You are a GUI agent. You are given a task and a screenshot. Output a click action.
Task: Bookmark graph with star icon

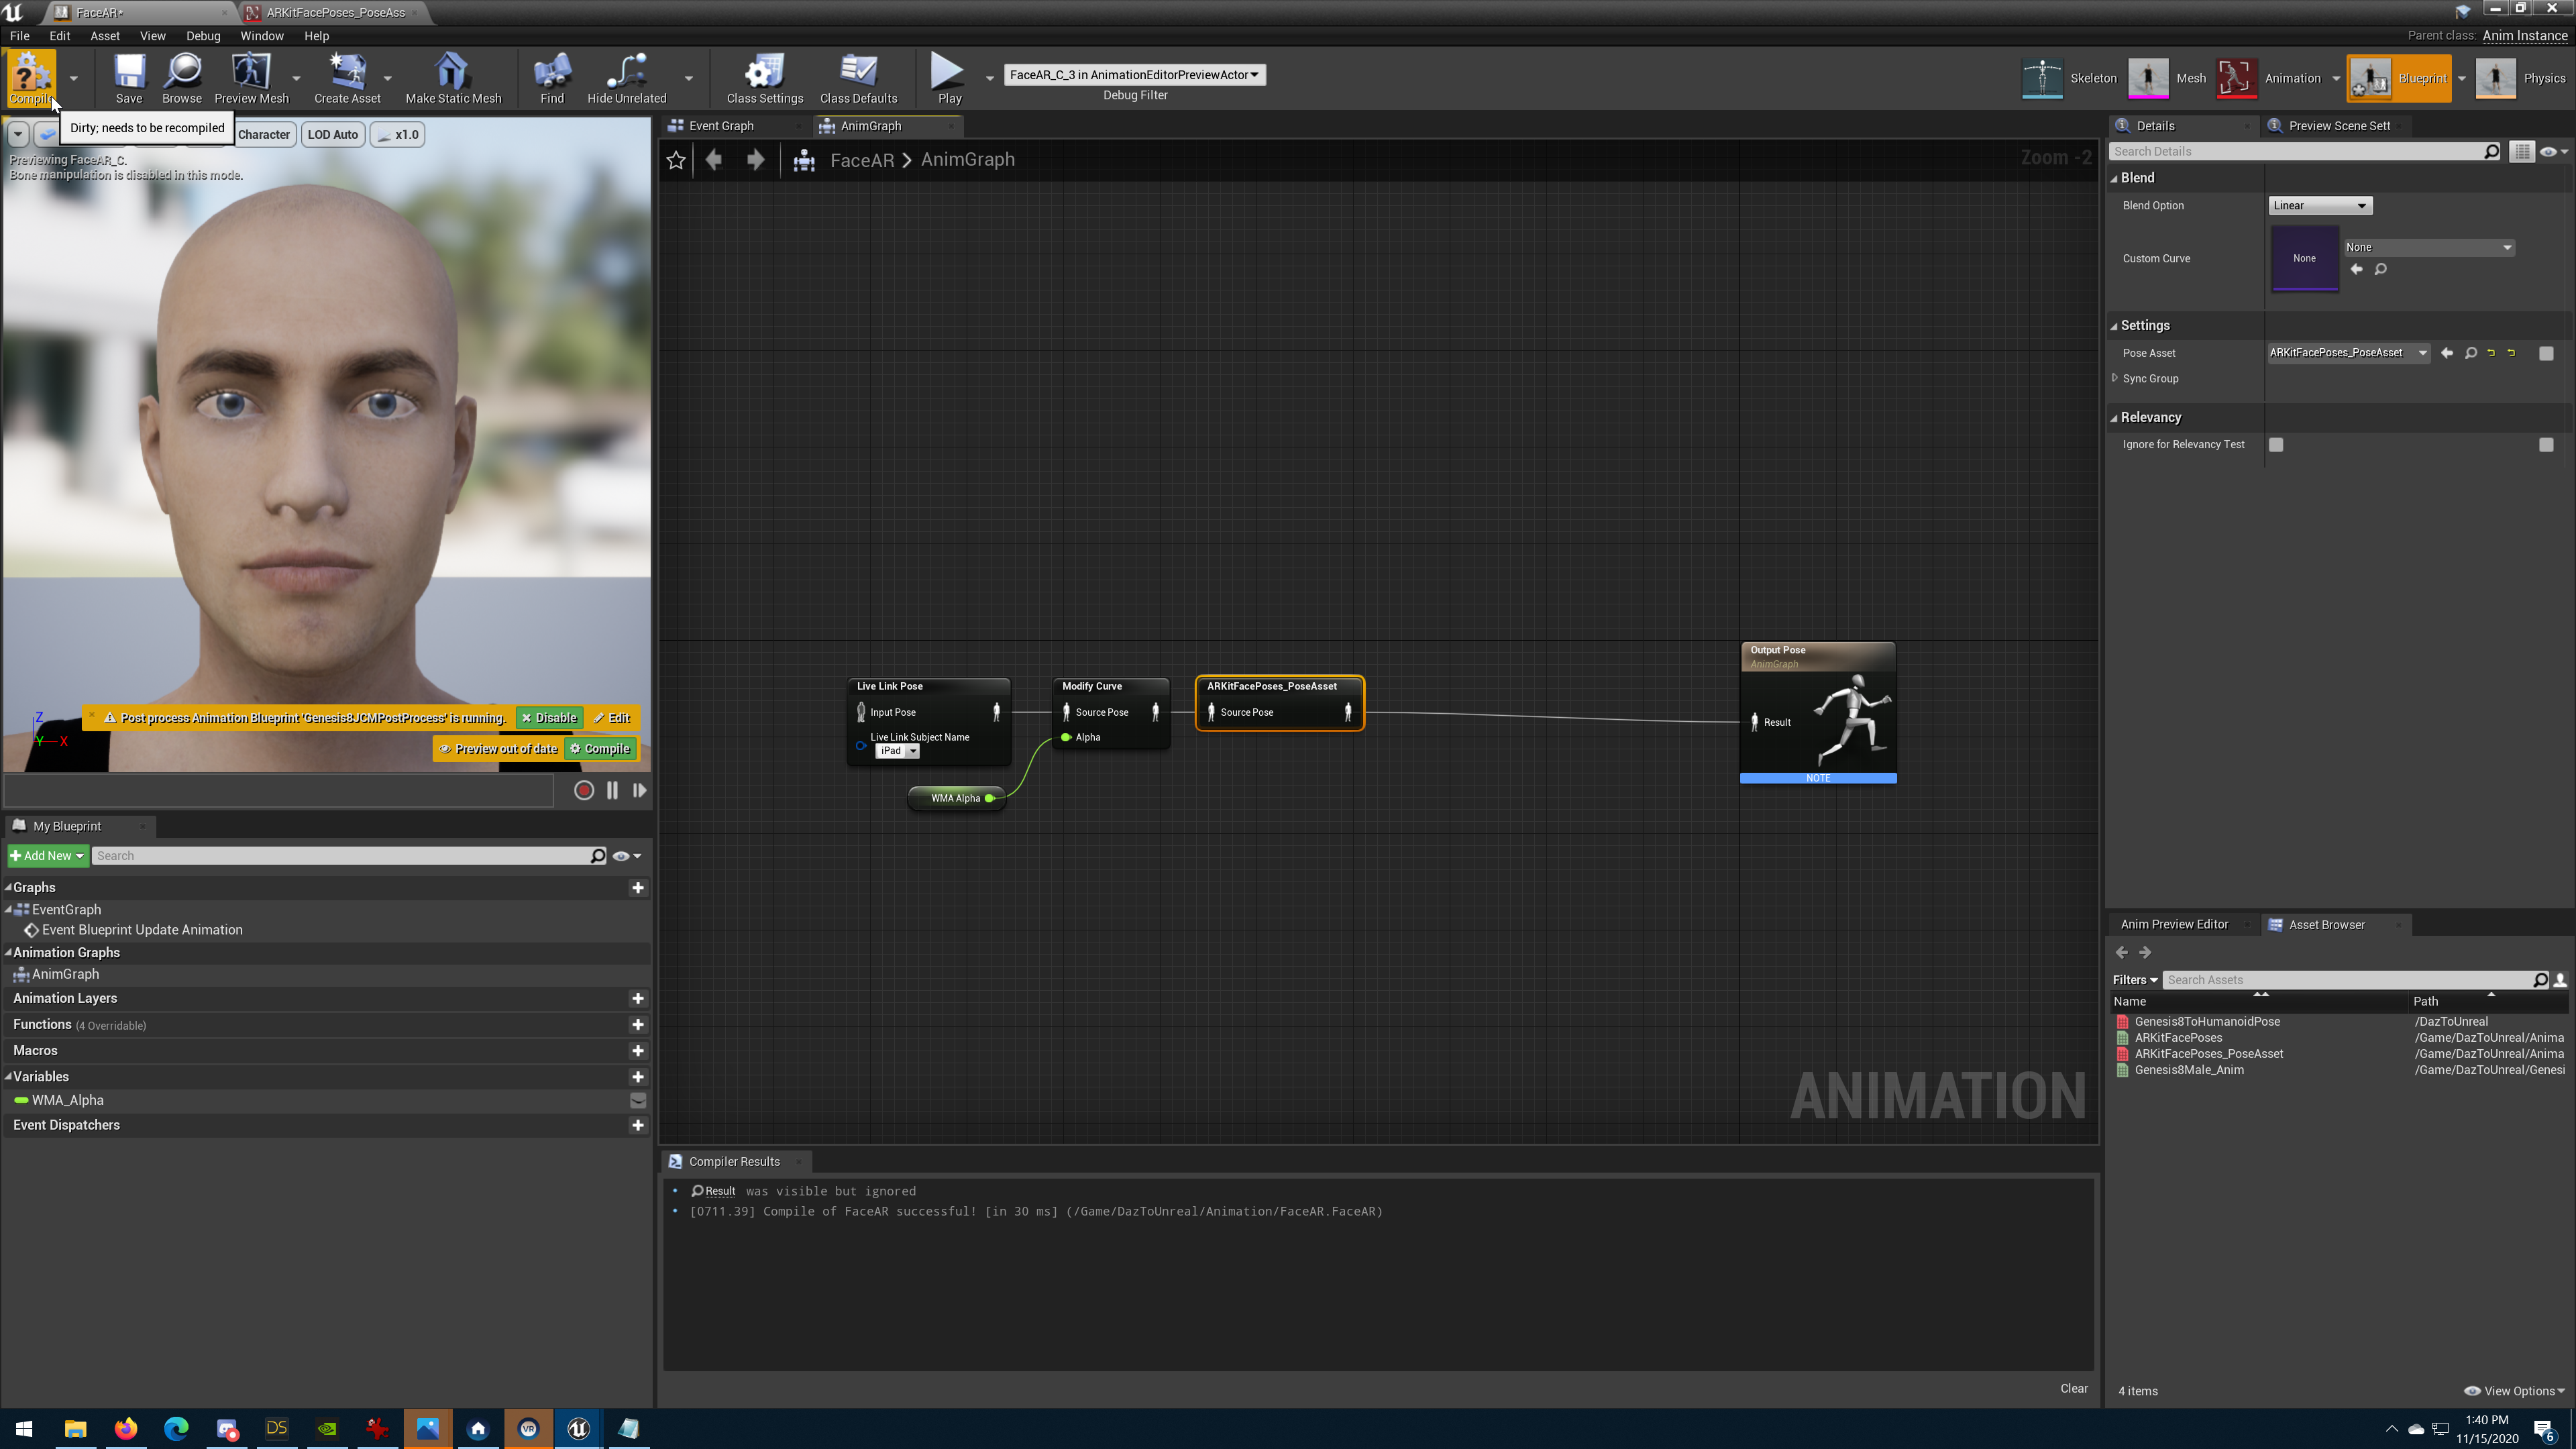[x=676, y=160]
